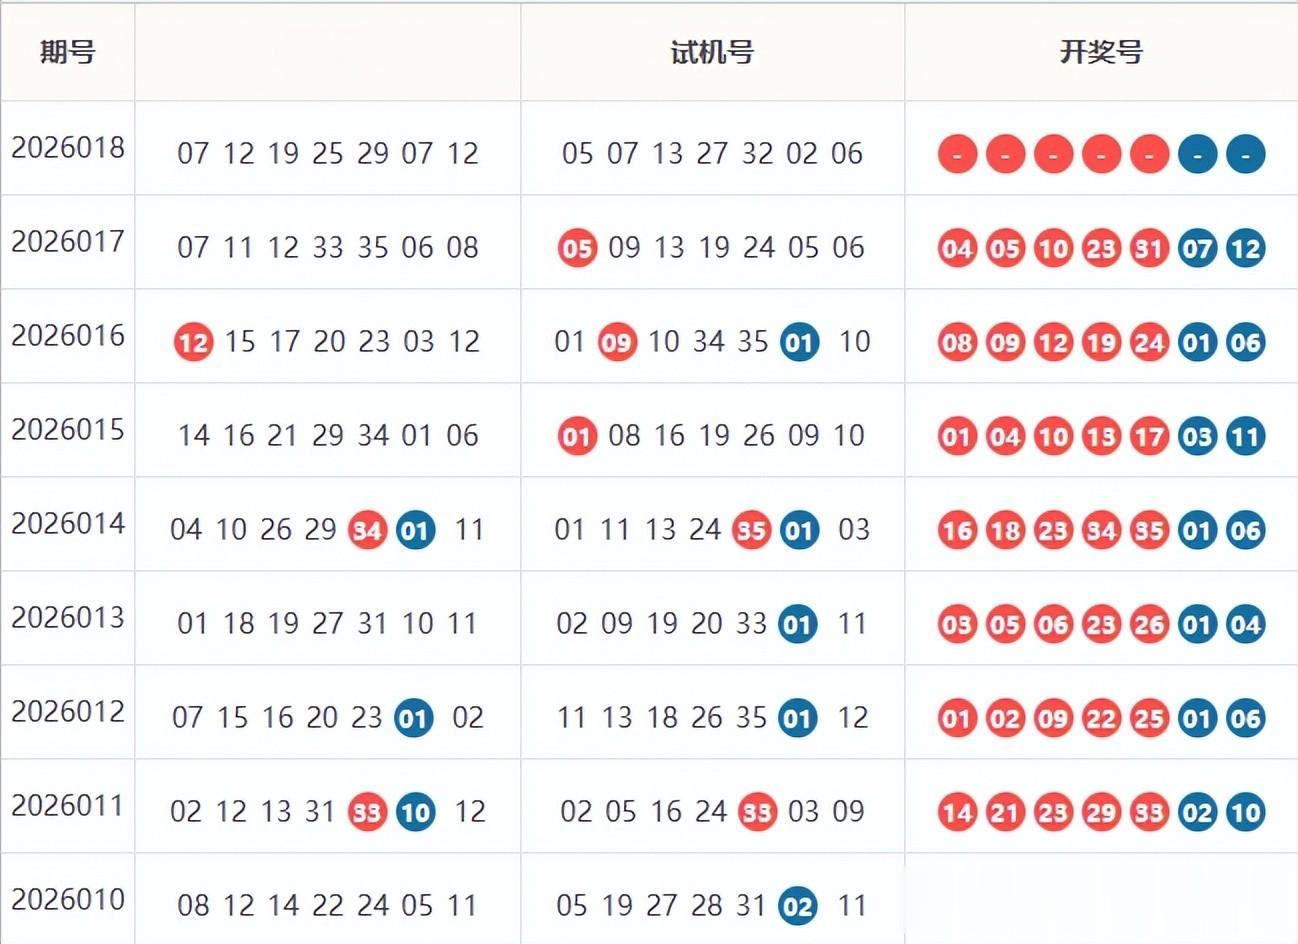Click blue ball 02 in 2026010 试机号
Image resolution: width=1298 pixels, height=944 pixels.
[x=797, y=906]
